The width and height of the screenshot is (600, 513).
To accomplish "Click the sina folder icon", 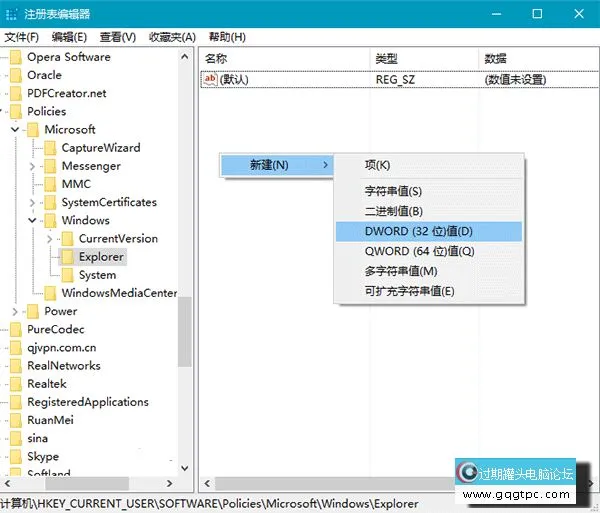I will point(16,439).
